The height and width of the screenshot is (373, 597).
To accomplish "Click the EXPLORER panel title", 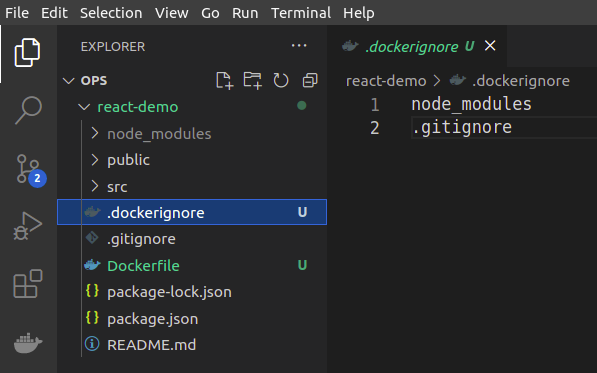I will [113, 46].
